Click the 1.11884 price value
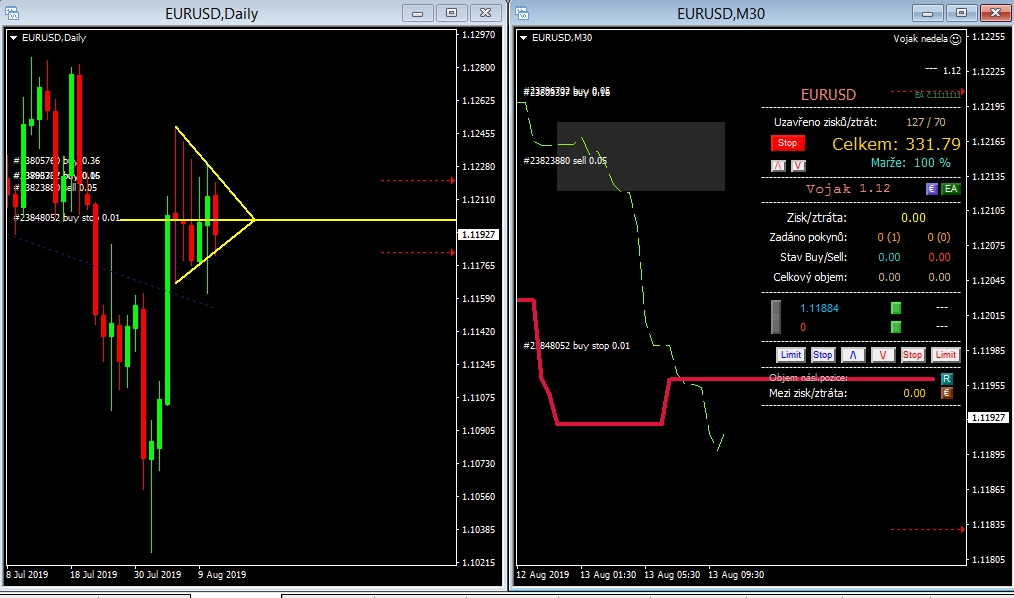The image size is (1014, 598). click(819, 308)
